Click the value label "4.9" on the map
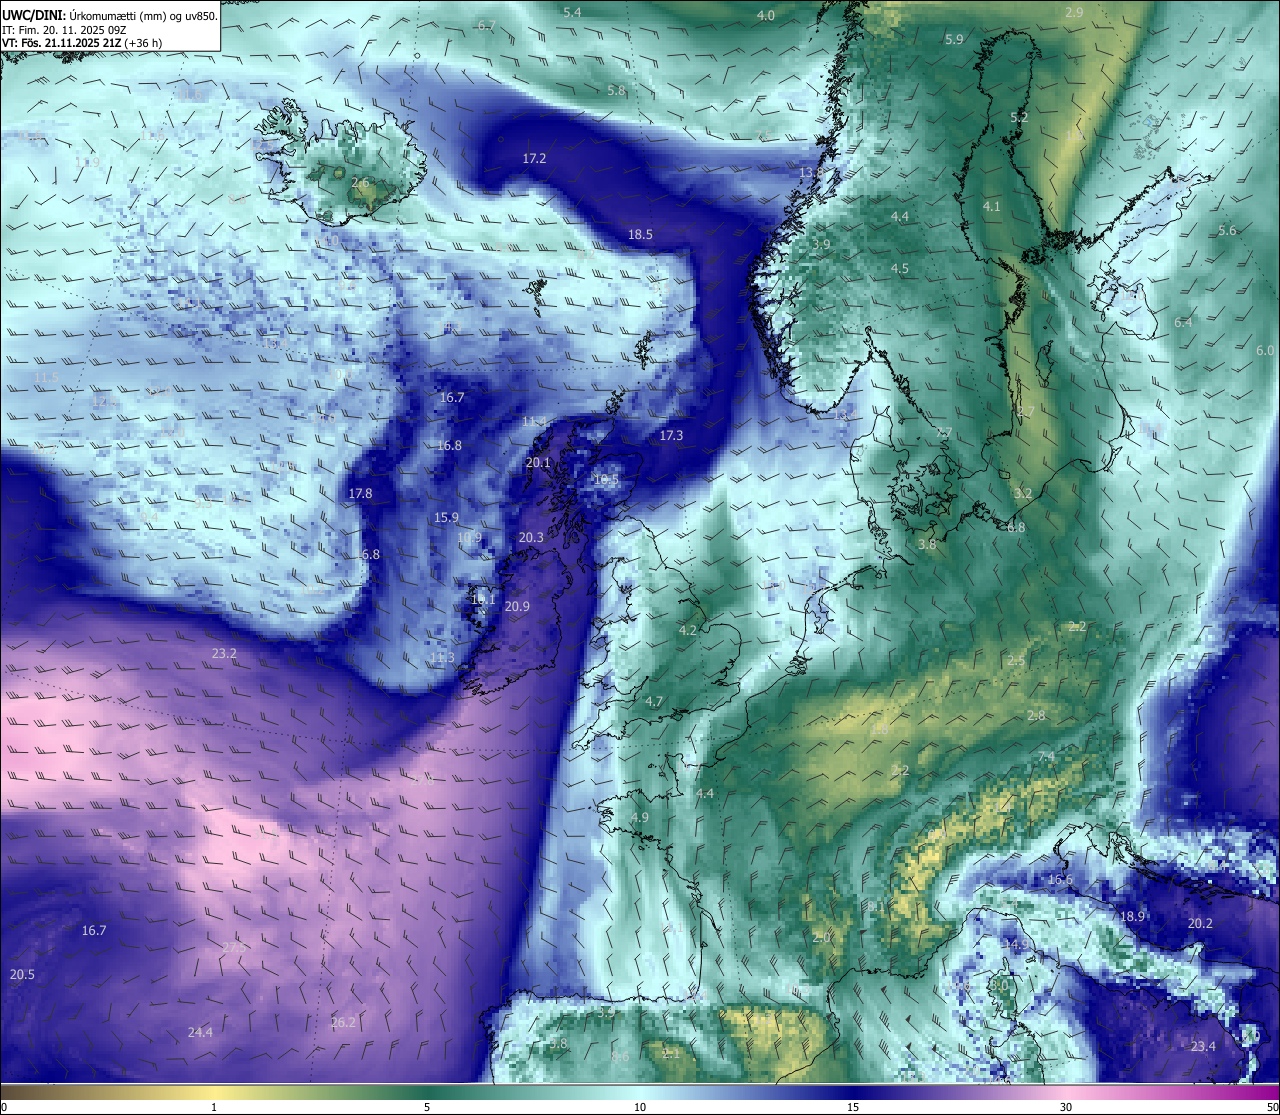This screenshot has height=1115, width=1280. click(x=640, y=818)
